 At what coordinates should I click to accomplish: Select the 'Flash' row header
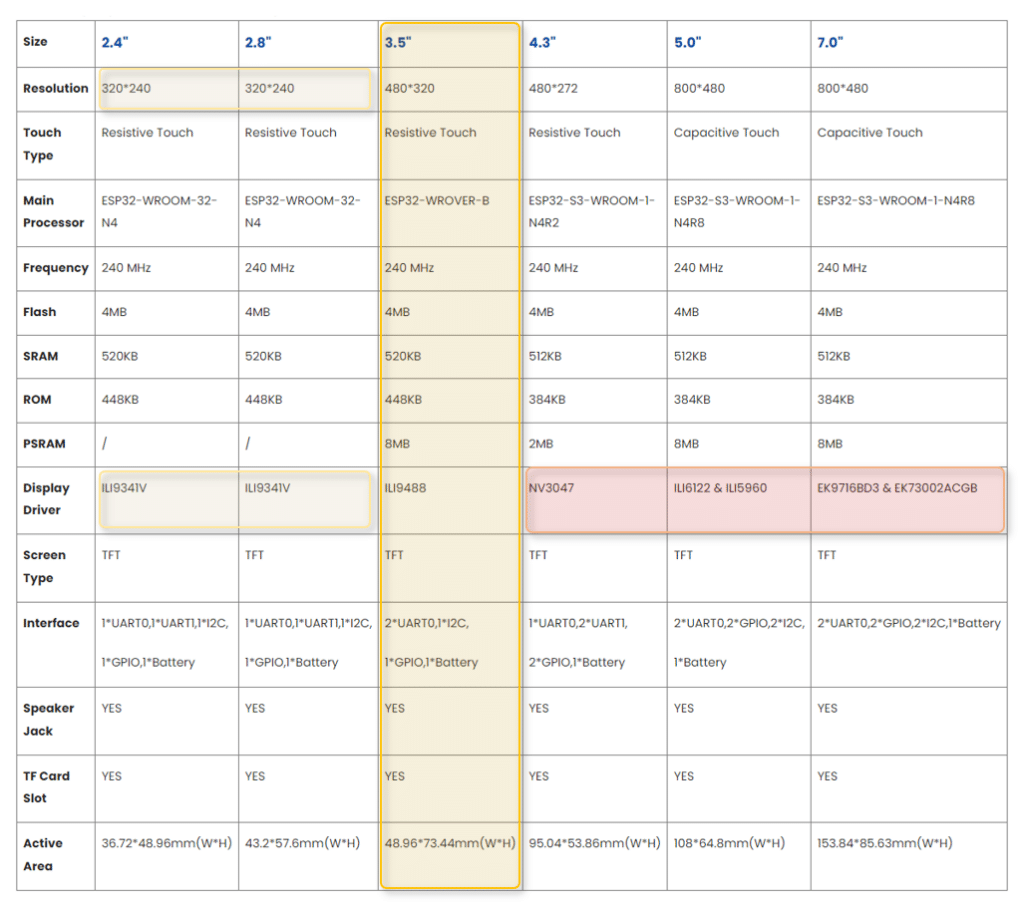39,312
